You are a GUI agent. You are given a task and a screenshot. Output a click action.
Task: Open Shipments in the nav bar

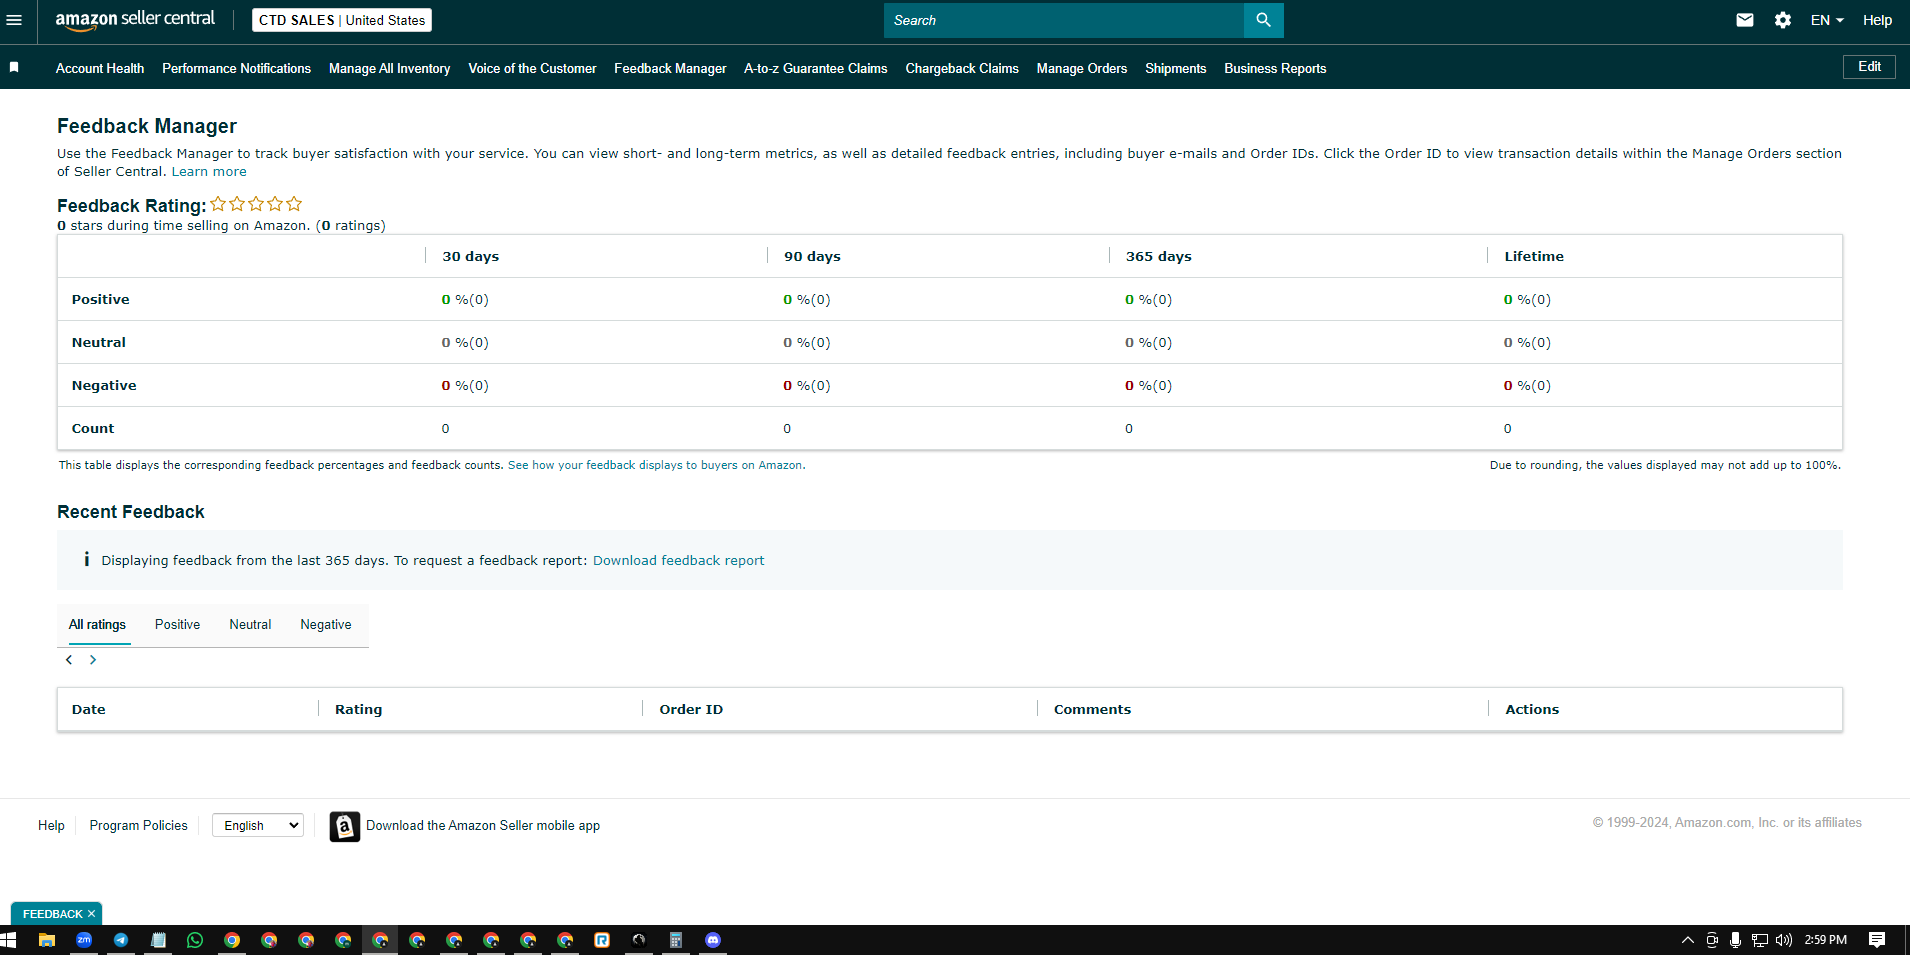[x=1175, y=68]
